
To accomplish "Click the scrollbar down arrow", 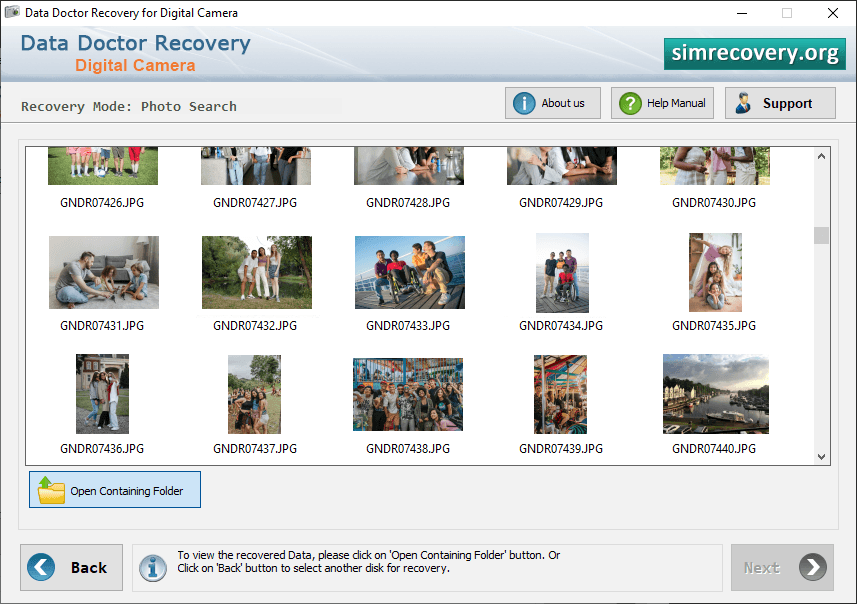I will coord(821,456).
